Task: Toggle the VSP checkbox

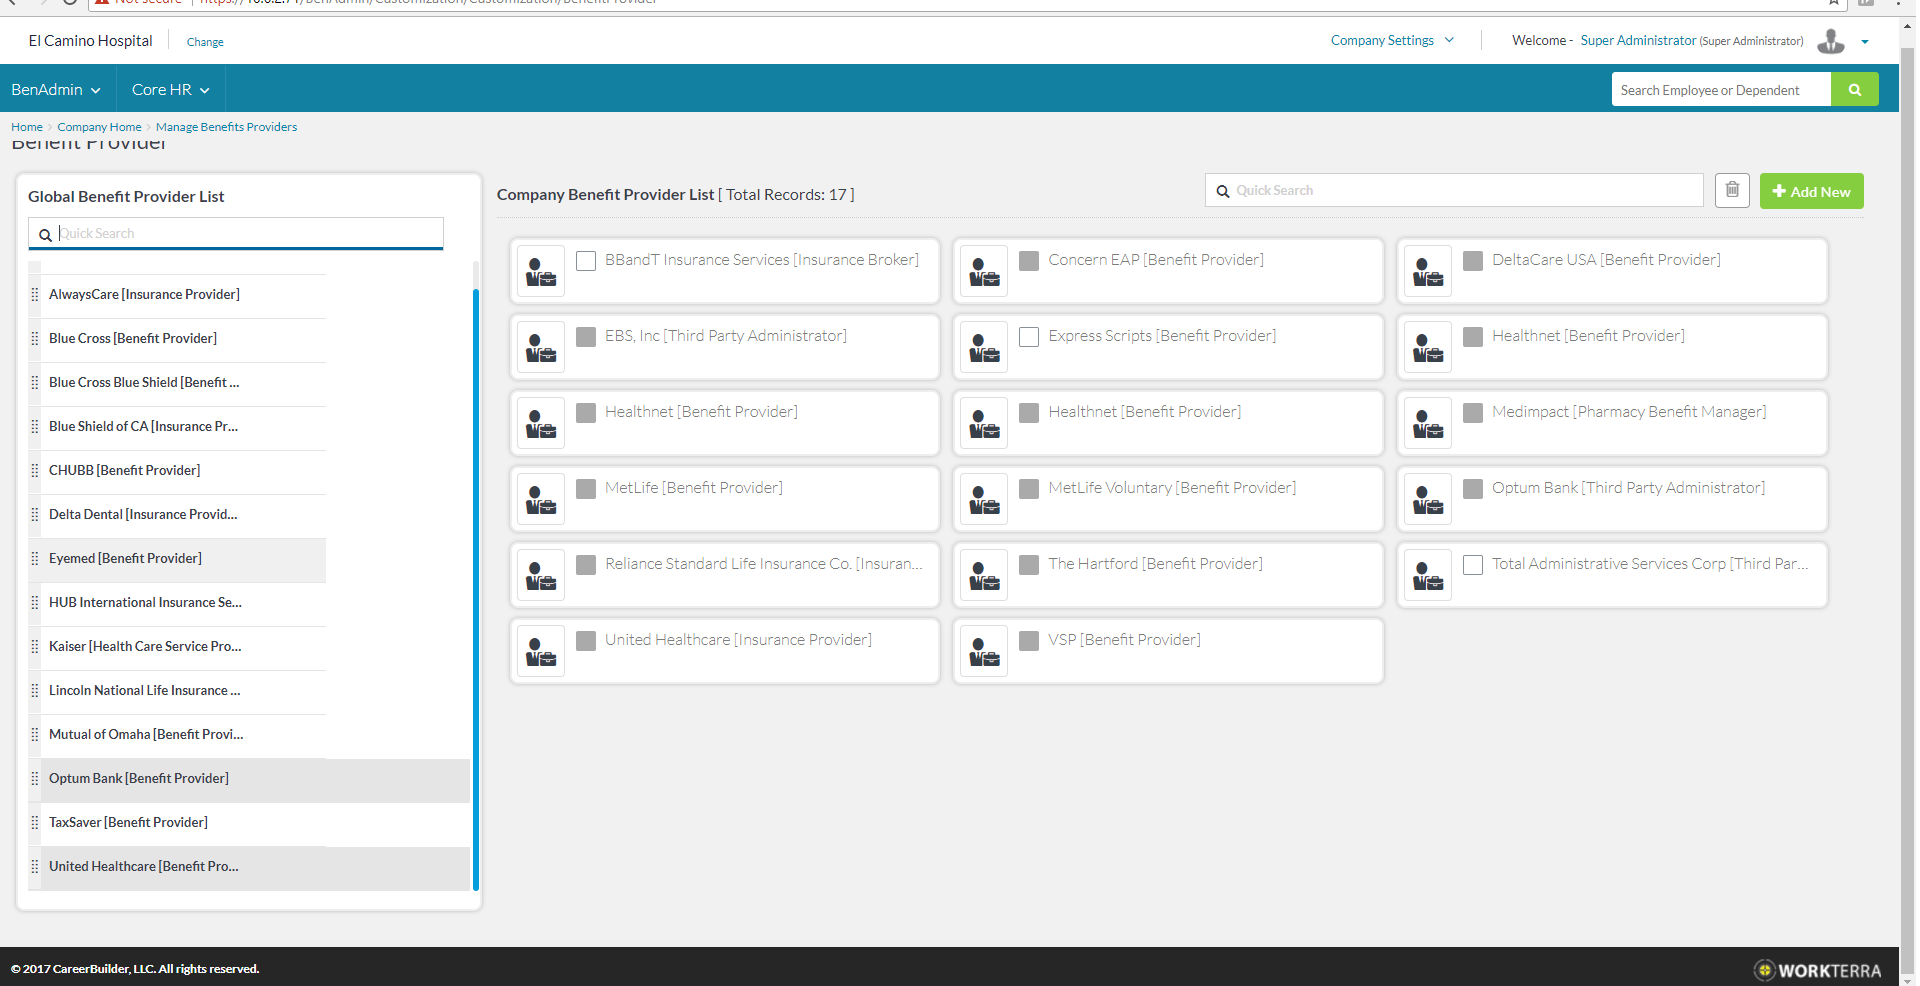Action: tap(1029, 641)
